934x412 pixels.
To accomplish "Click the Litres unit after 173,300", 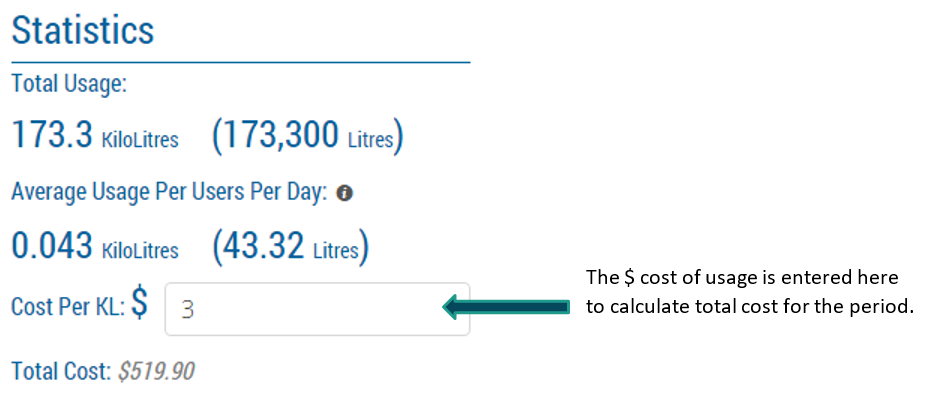I will tap(370, 140).
